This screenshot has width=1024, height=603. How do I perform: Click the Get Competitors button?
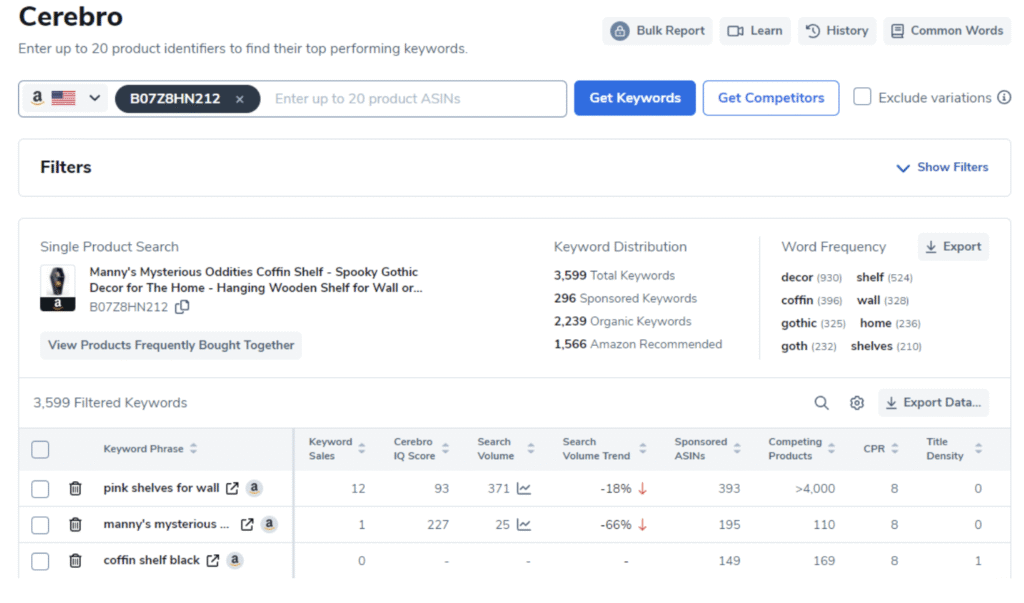[771, 98]
